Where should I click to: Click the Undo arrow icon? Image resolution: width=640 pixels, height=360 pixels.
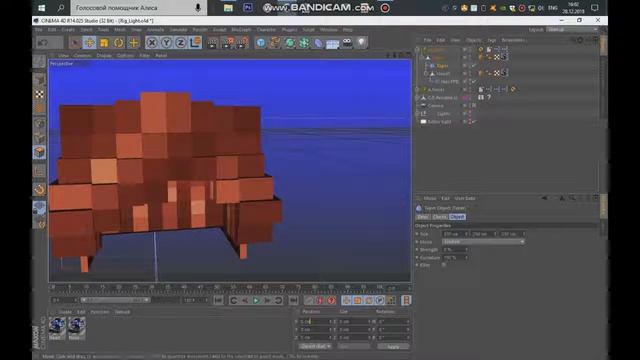pyautogui.click(x=42, y=42)
